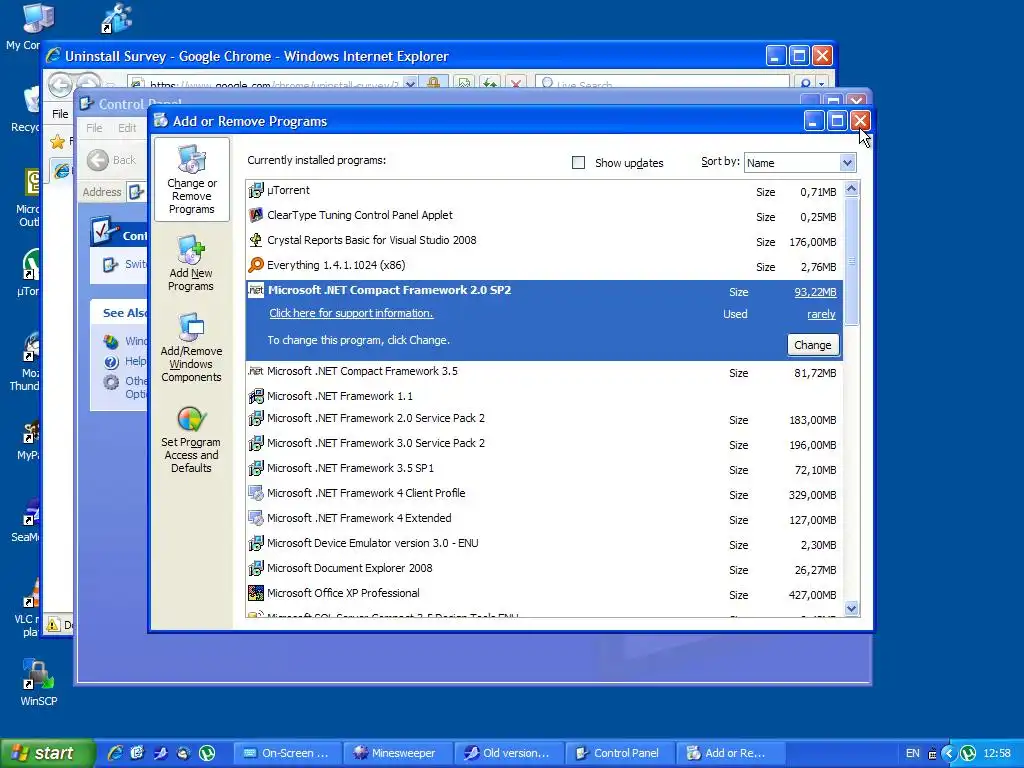Image resolution: width=1024 pixels, height=768 pixels.
Task: Close the Add or Remove Programs window
Action: [x=860, y=121]
